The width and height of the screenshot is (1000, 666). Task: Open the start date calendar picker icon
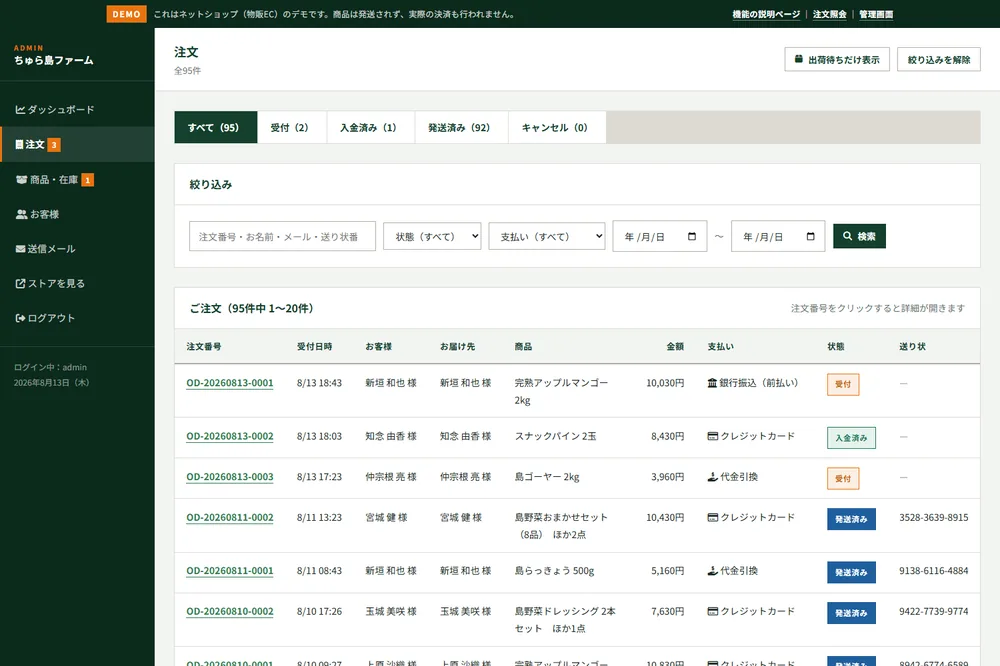coord(692,236)
